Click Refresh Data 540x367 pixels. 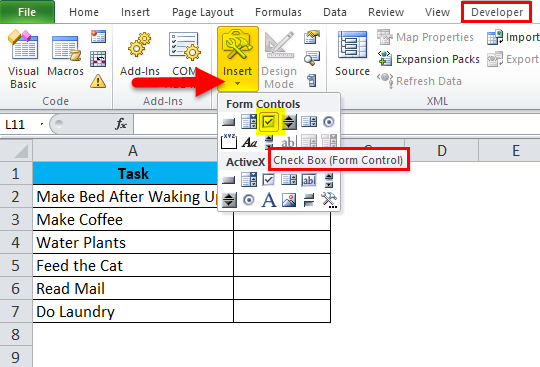tap(419, 81)
